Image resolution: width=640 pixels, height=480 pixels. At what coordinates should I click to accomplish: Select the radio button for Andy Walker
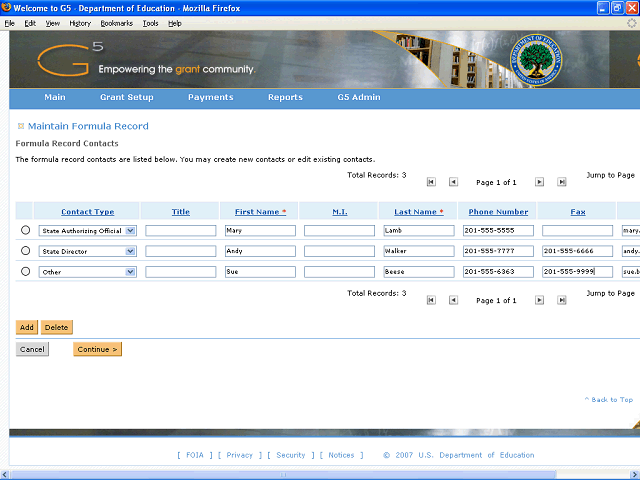pos(26,251)
